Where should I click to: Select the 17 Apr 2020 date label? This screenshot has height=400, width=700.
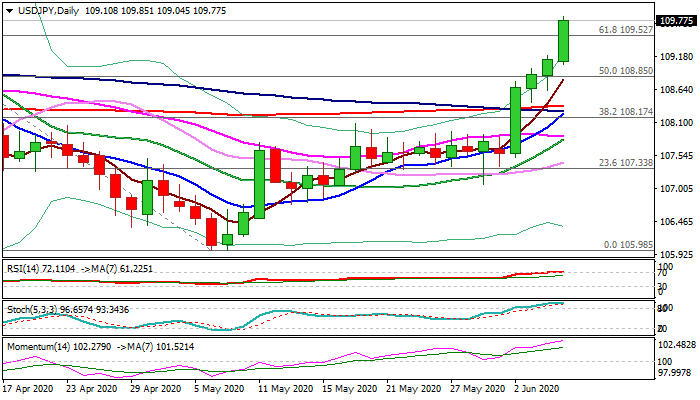[28, 389]
